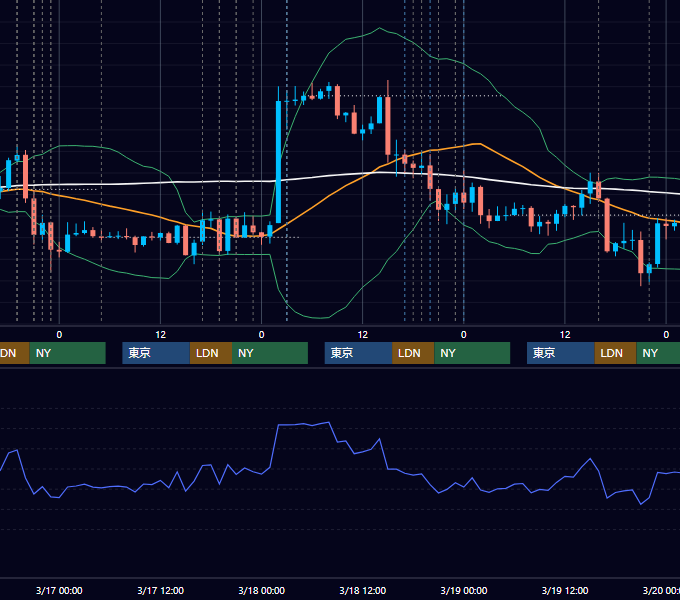Click the 3/18 12:00 date label
This screenshot has width=680, height=600.
363,590
